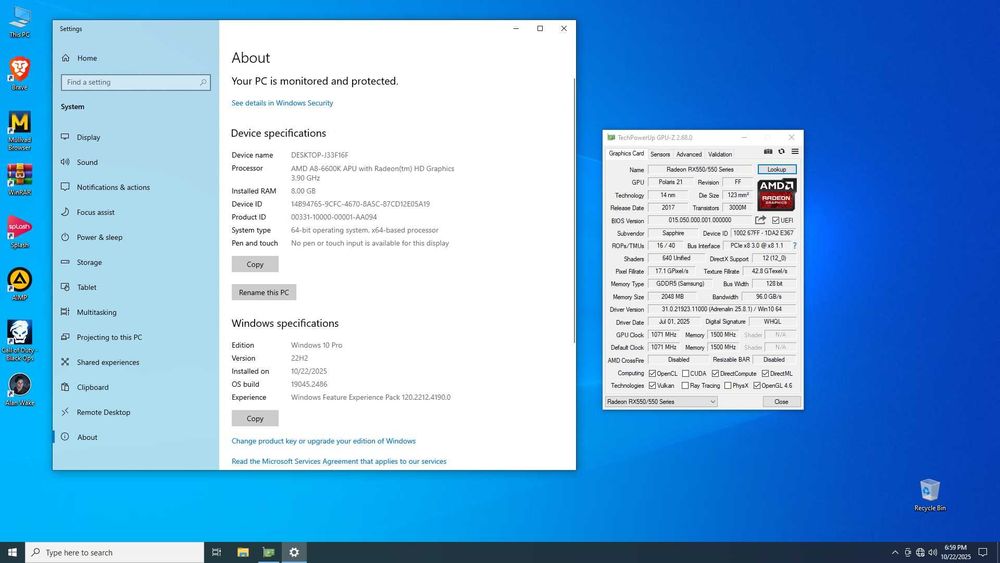Toggle the UEFI checkbox
The height and width of the screenshot is (563, 1000).
(776, 221)
